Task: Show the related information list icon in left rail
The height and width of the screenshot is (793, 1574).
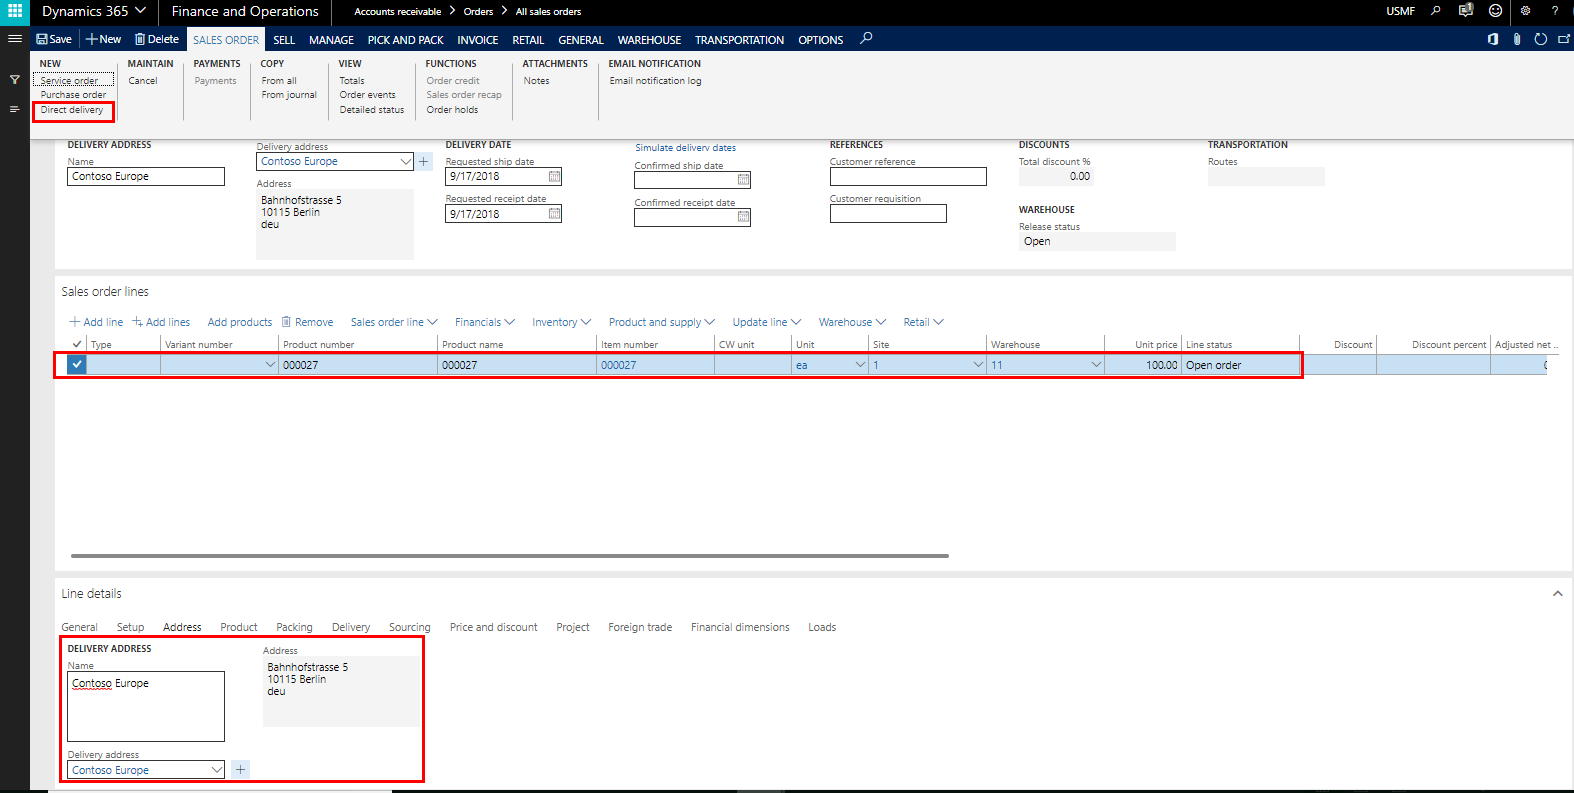Action: point(14,109)
